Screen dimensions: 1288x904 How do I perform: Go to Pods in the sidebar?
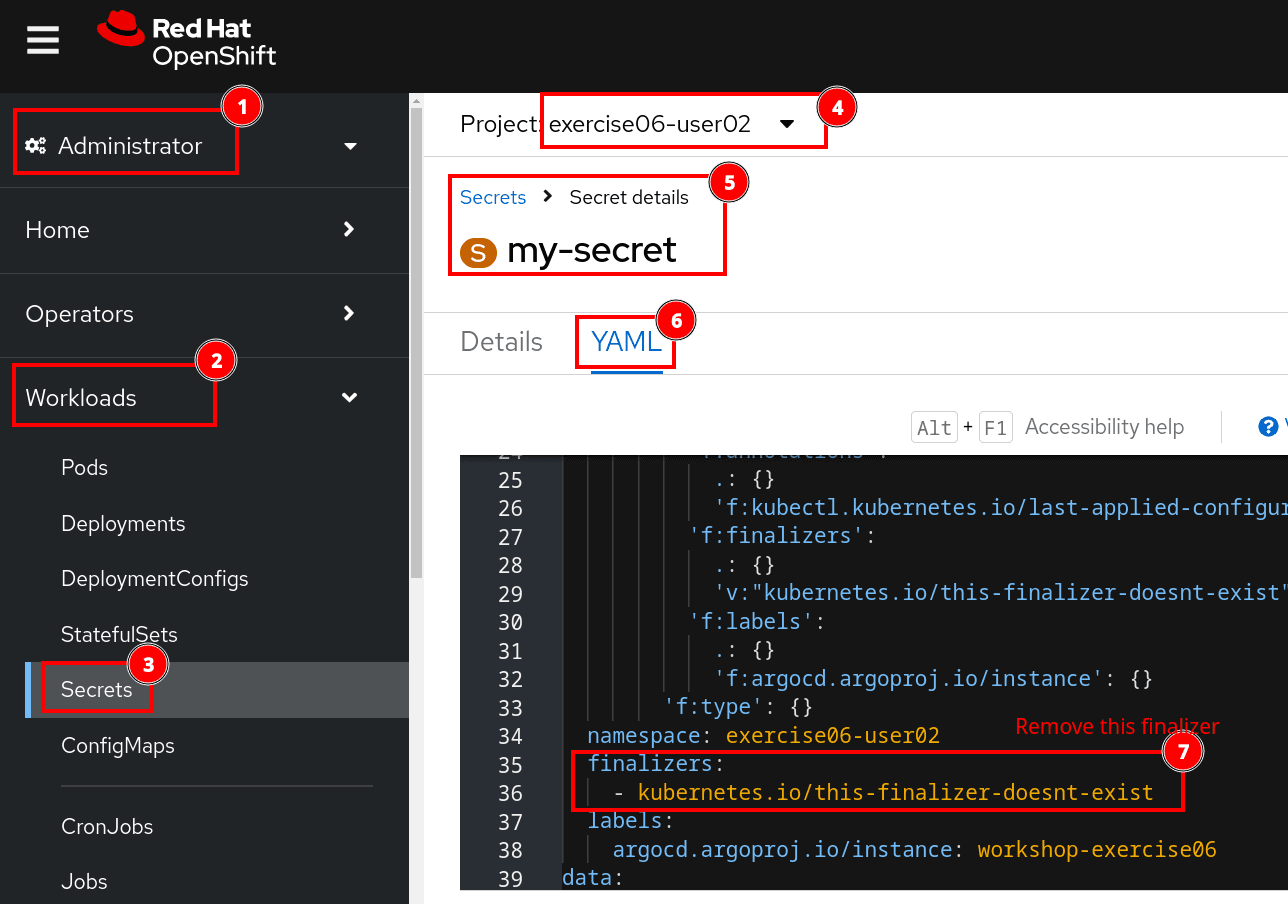point(84,468)
